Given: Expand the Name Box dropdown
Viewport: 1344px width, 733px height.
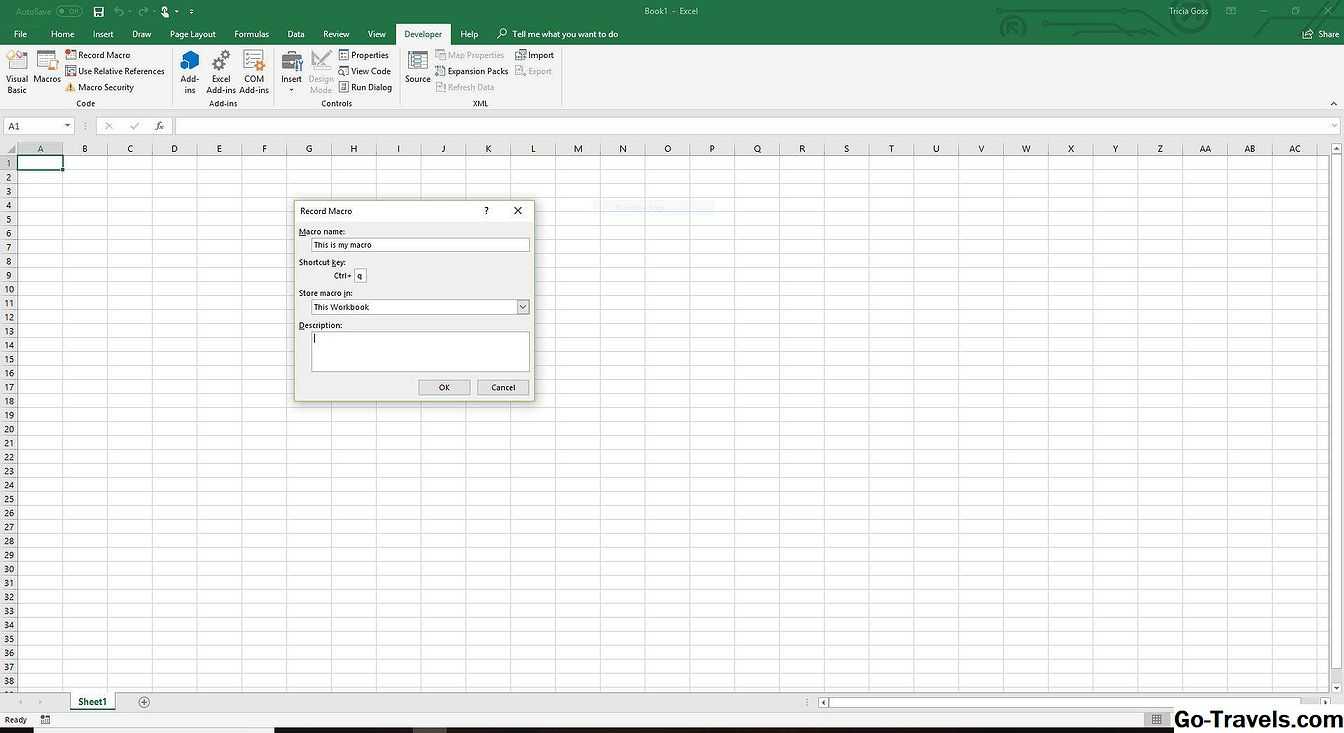Looking at the screenshot, I should [68, 126].
